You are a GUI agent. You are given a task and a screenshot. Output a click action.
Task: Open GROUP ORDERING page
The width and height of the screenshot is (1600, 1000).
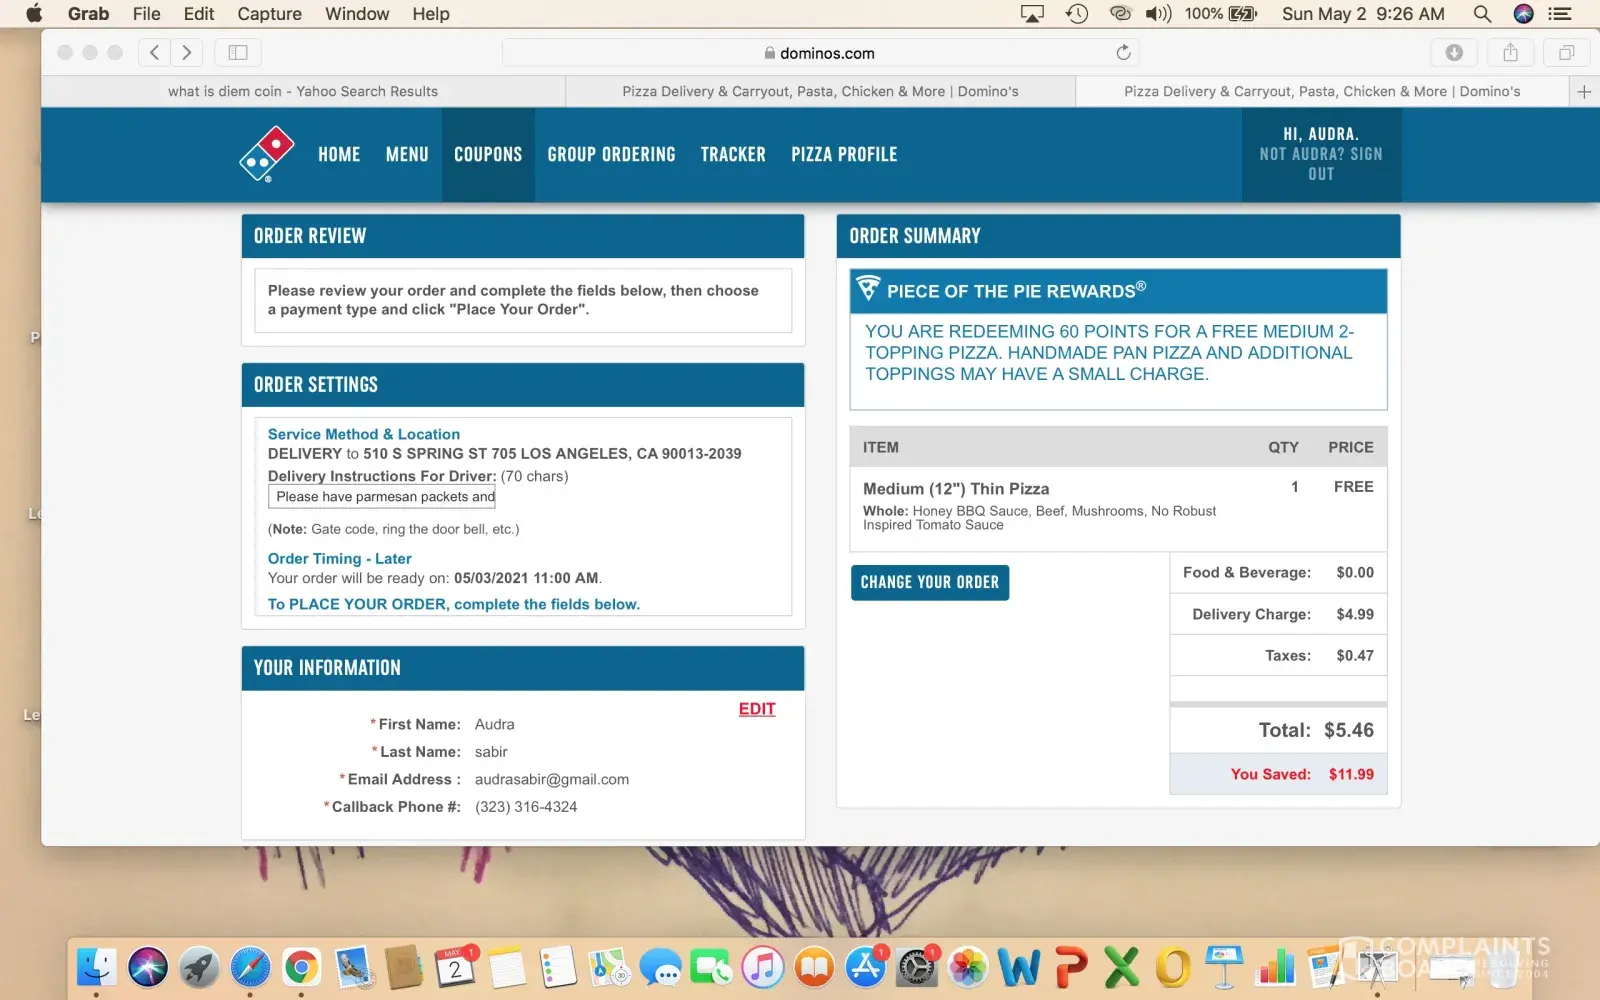(611, 155)
